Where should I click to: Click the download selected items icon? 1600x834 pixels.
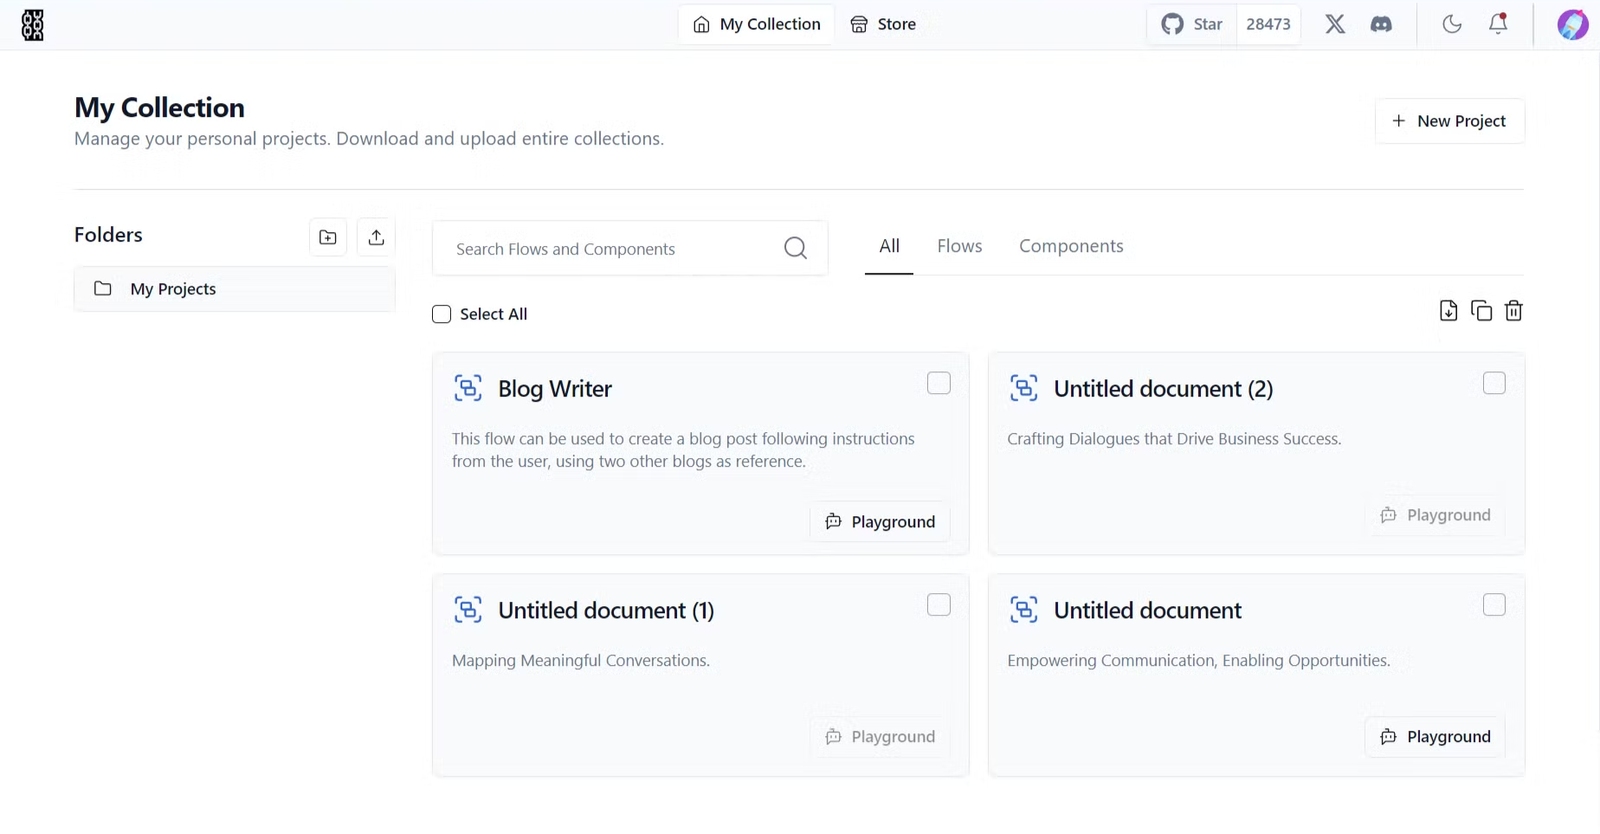(x=1448, y=311)
